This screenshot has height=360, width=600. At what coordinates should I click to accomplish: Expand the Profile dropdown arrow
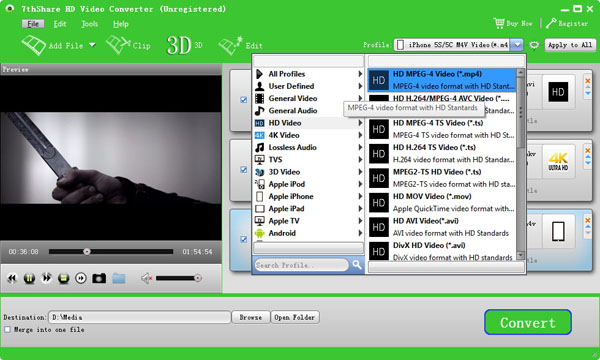coord(517,45)
